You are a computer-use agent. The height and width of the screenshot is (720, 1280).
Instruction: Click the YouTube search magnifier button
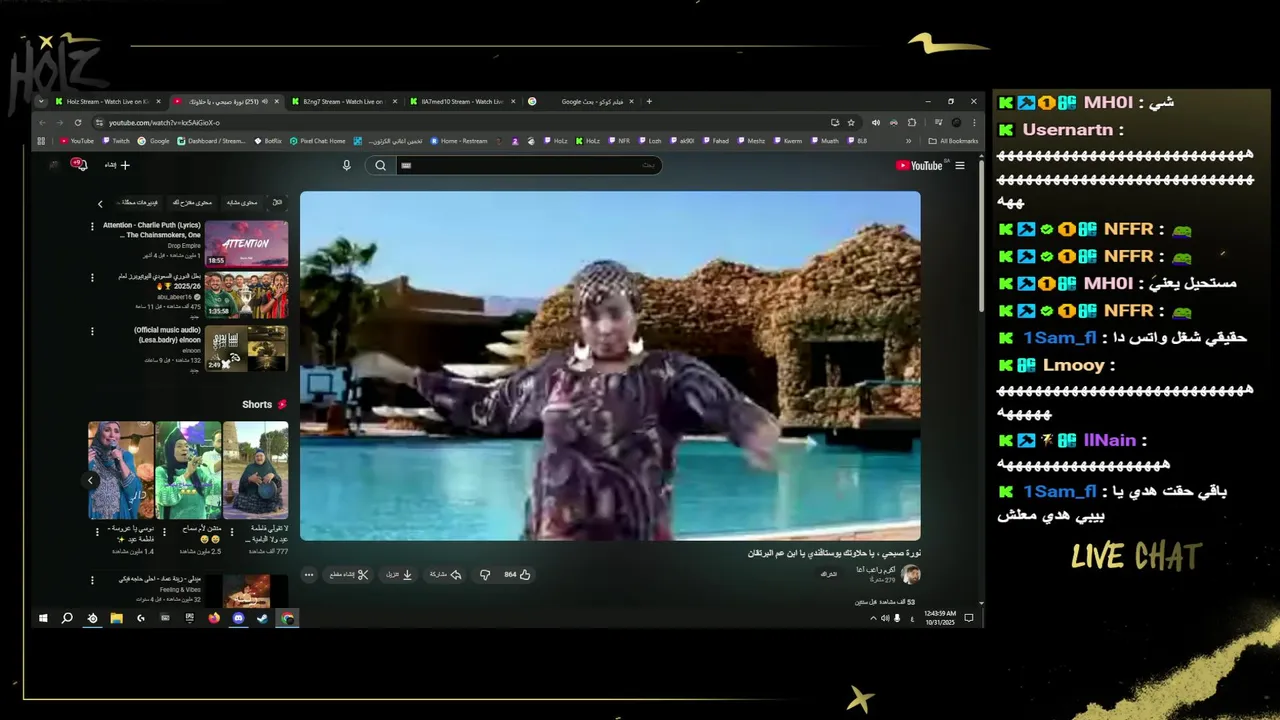pos(380,165)
